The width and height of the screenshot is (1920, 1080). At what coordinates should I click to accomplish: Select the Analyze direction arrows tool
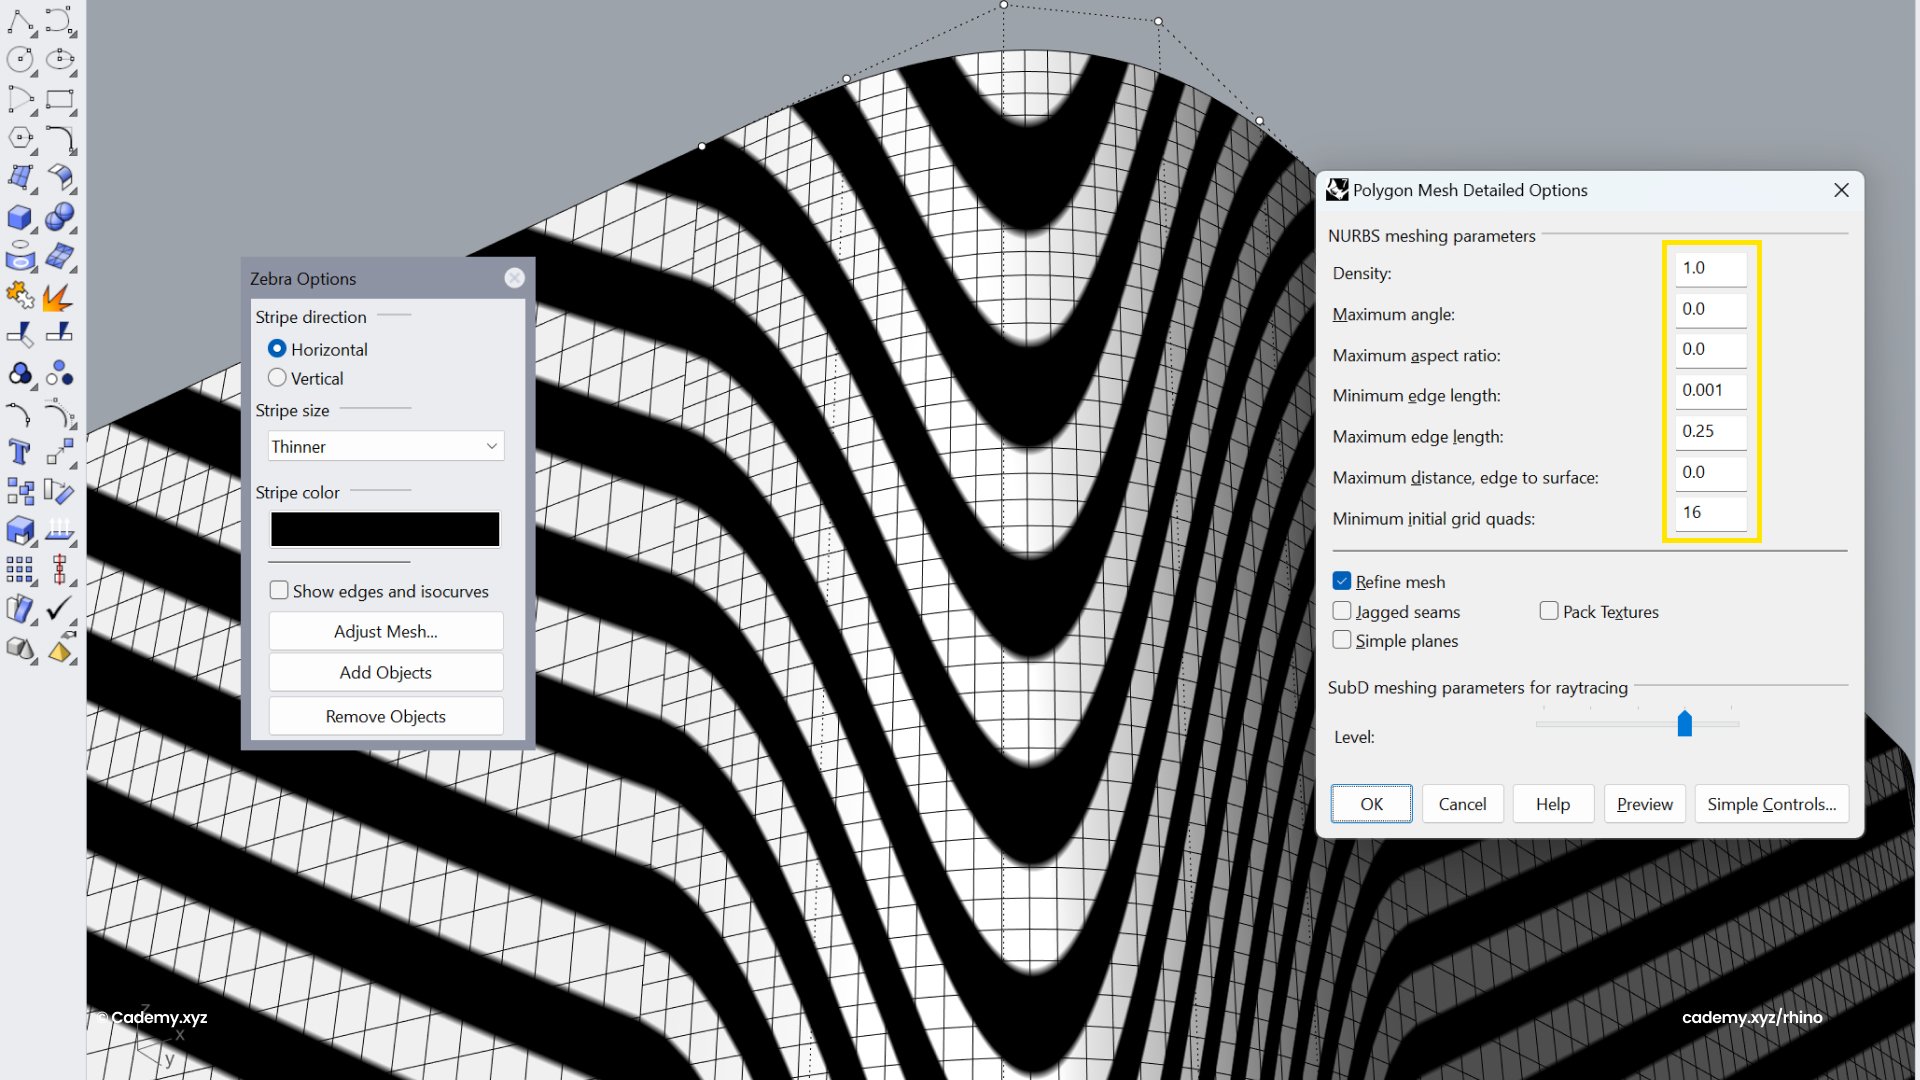[60, 531]
